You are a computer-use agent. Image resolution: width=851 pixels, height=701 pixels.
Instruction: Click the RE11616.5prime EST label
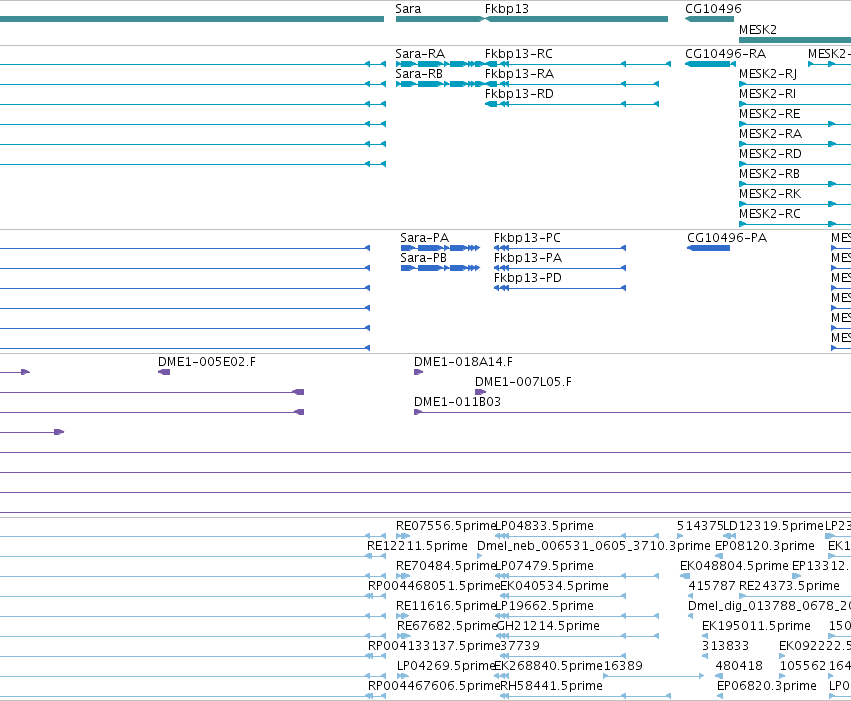(x=445, y=606)
